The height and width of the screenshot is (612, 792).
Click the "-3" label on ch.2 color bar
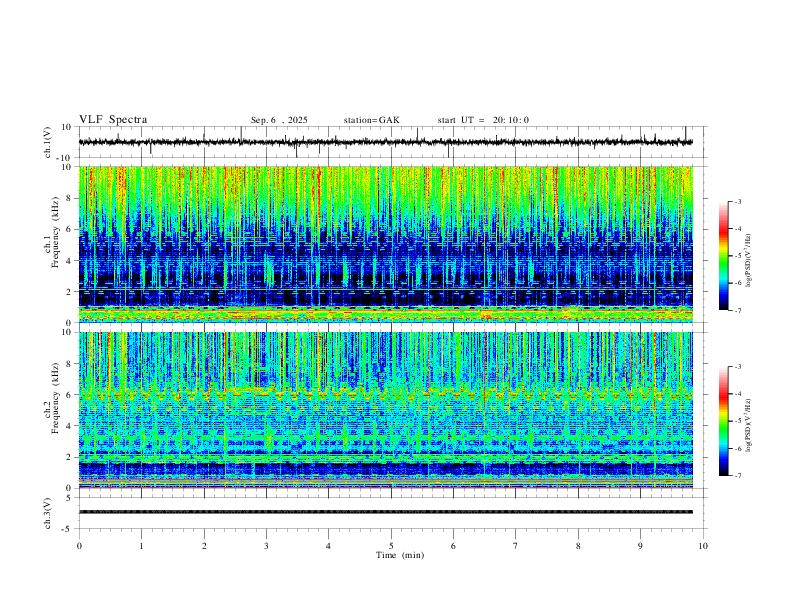pyautogui.click(x=738, y=367)
